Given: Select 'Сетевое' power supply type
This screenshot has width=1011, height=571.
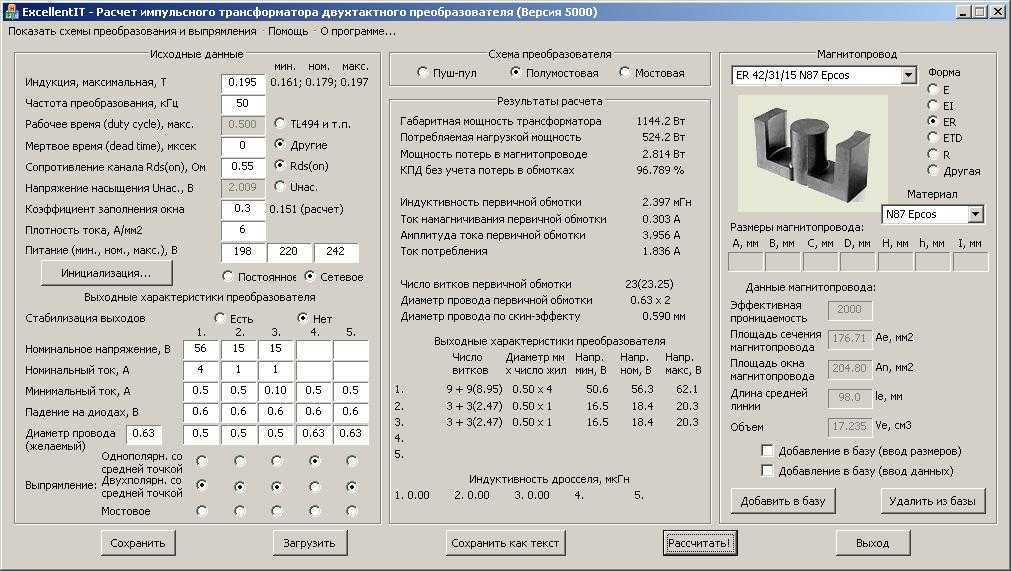Looking at the screenshot, I should pyautogui.click(x=309, y=276).
